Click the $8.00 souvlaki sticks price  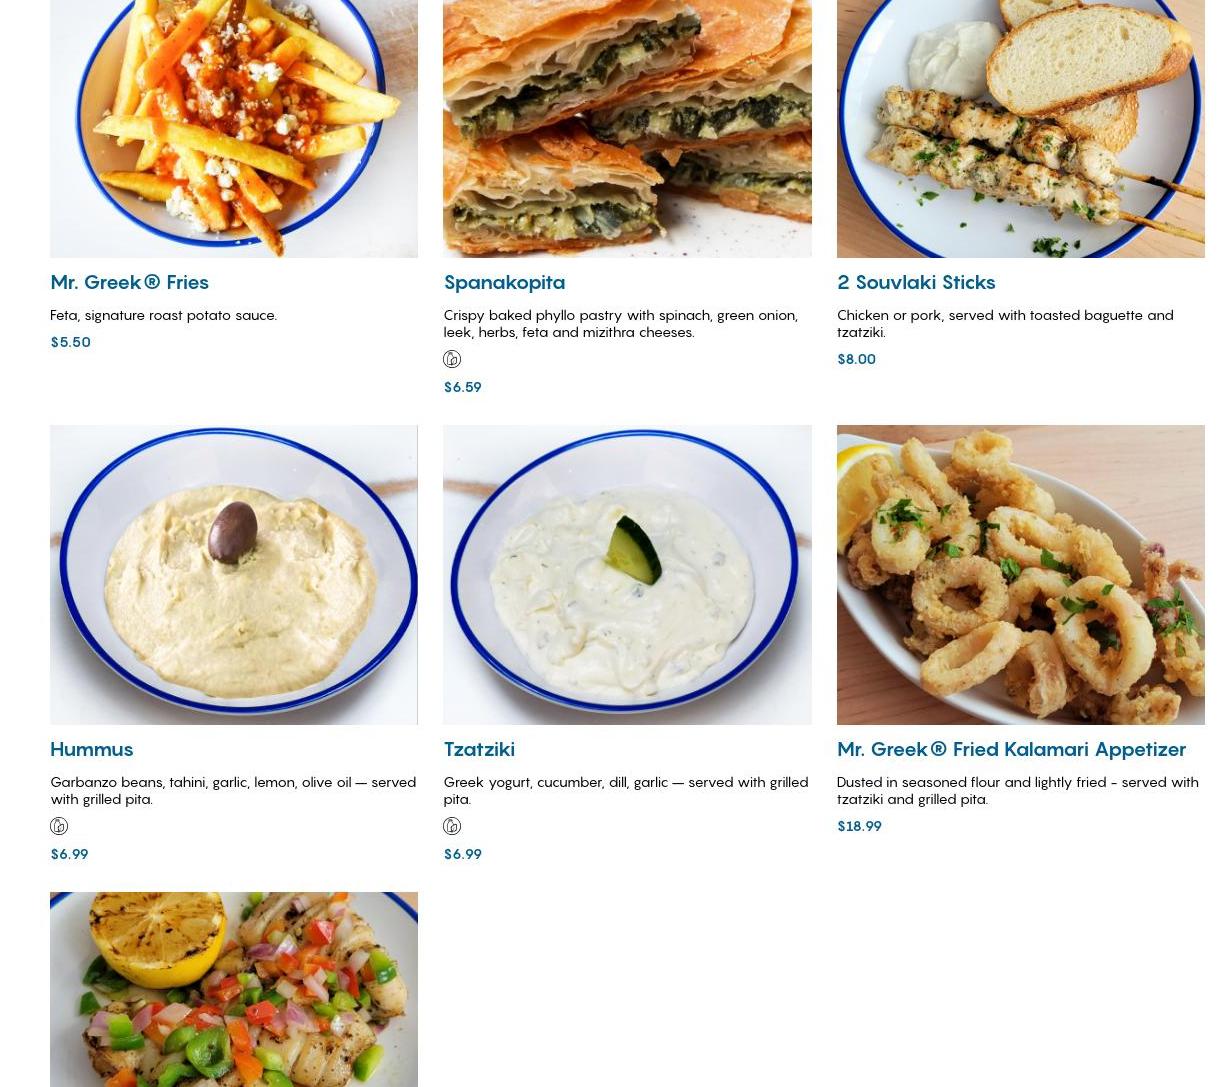tap(856, 359)
